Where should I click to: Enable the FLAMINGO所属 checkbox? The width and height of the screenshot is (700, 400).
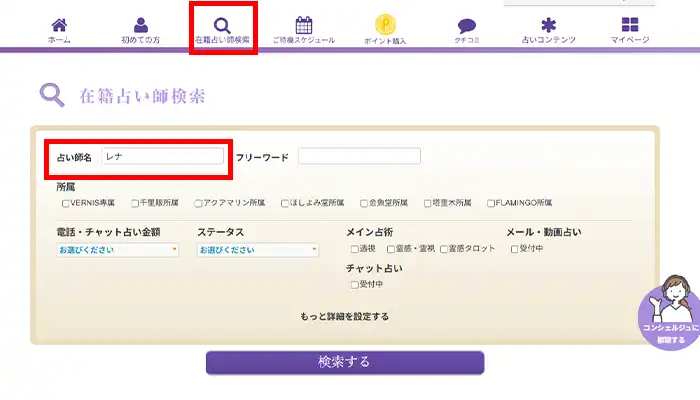491,202
